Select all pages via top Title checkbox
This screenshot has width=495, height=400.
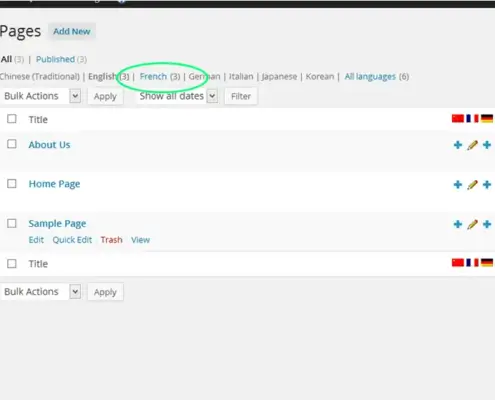point(12,119)
